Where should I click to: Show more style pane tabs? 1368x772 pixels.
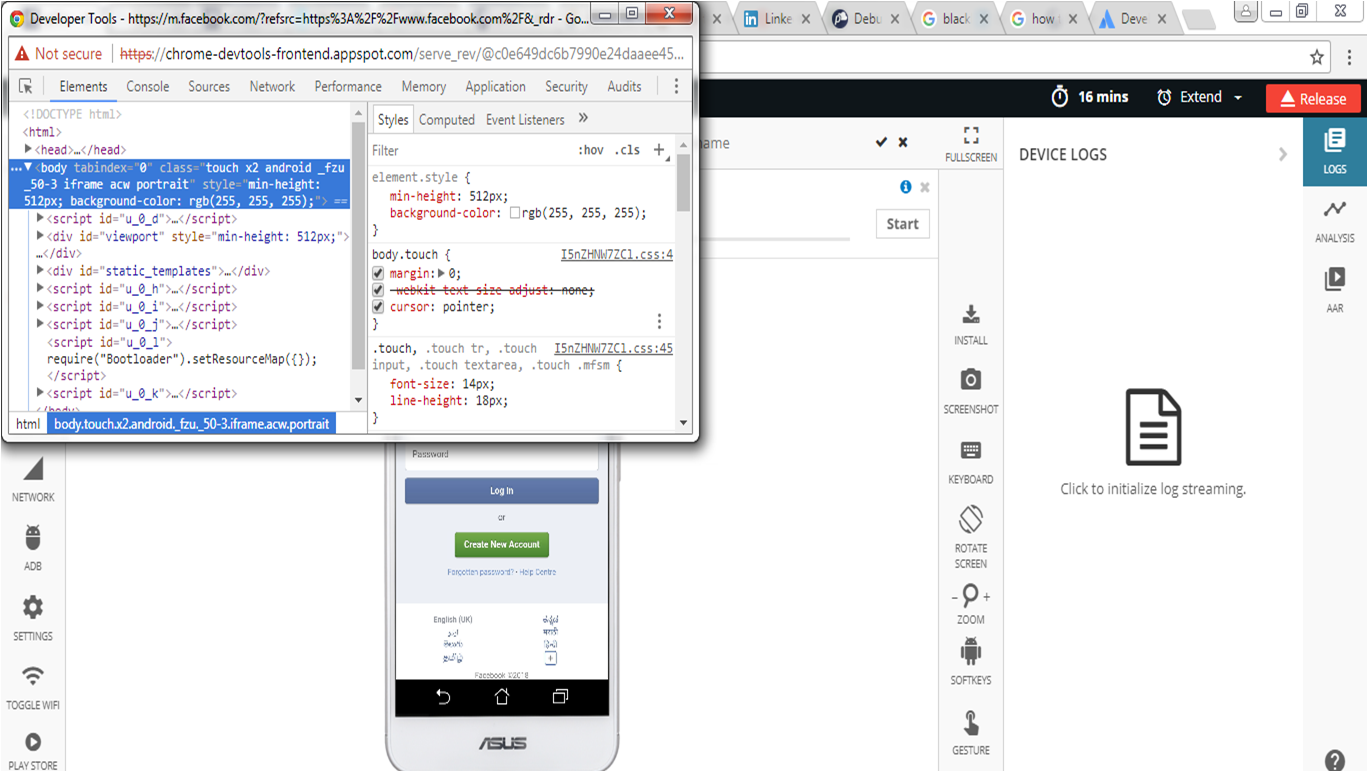(583, 119)
